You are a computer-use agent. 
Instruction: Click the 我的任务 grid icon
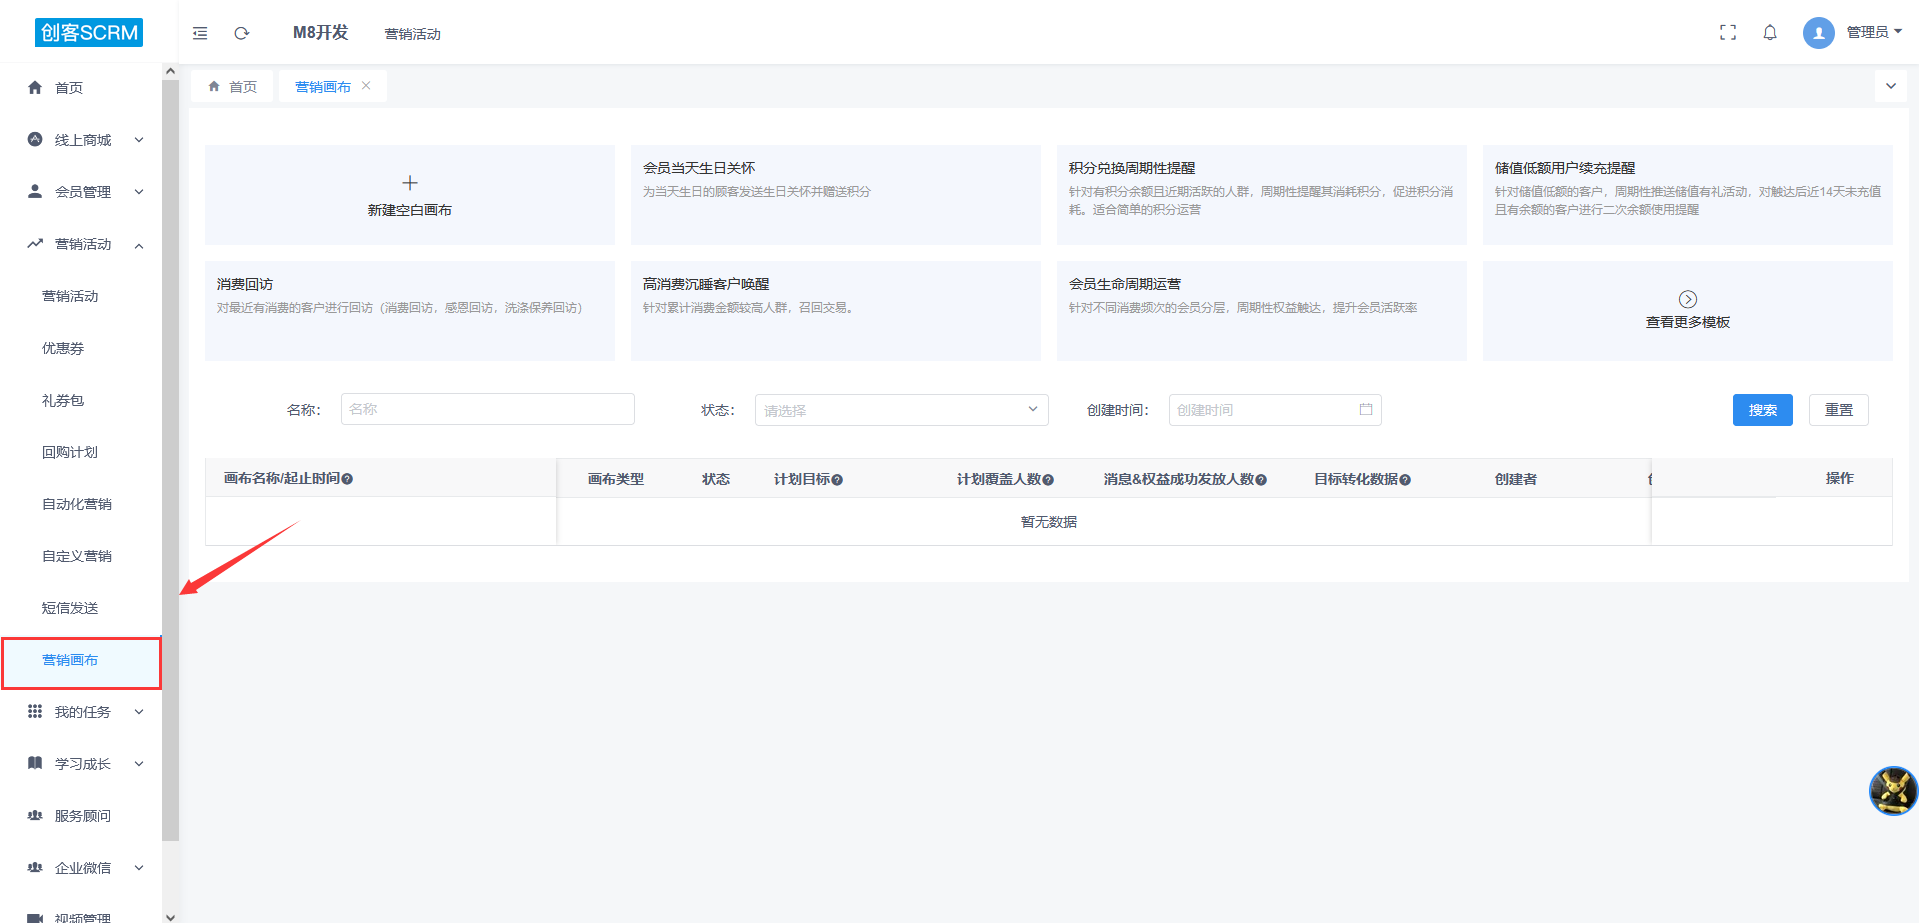tap(35, 711)
